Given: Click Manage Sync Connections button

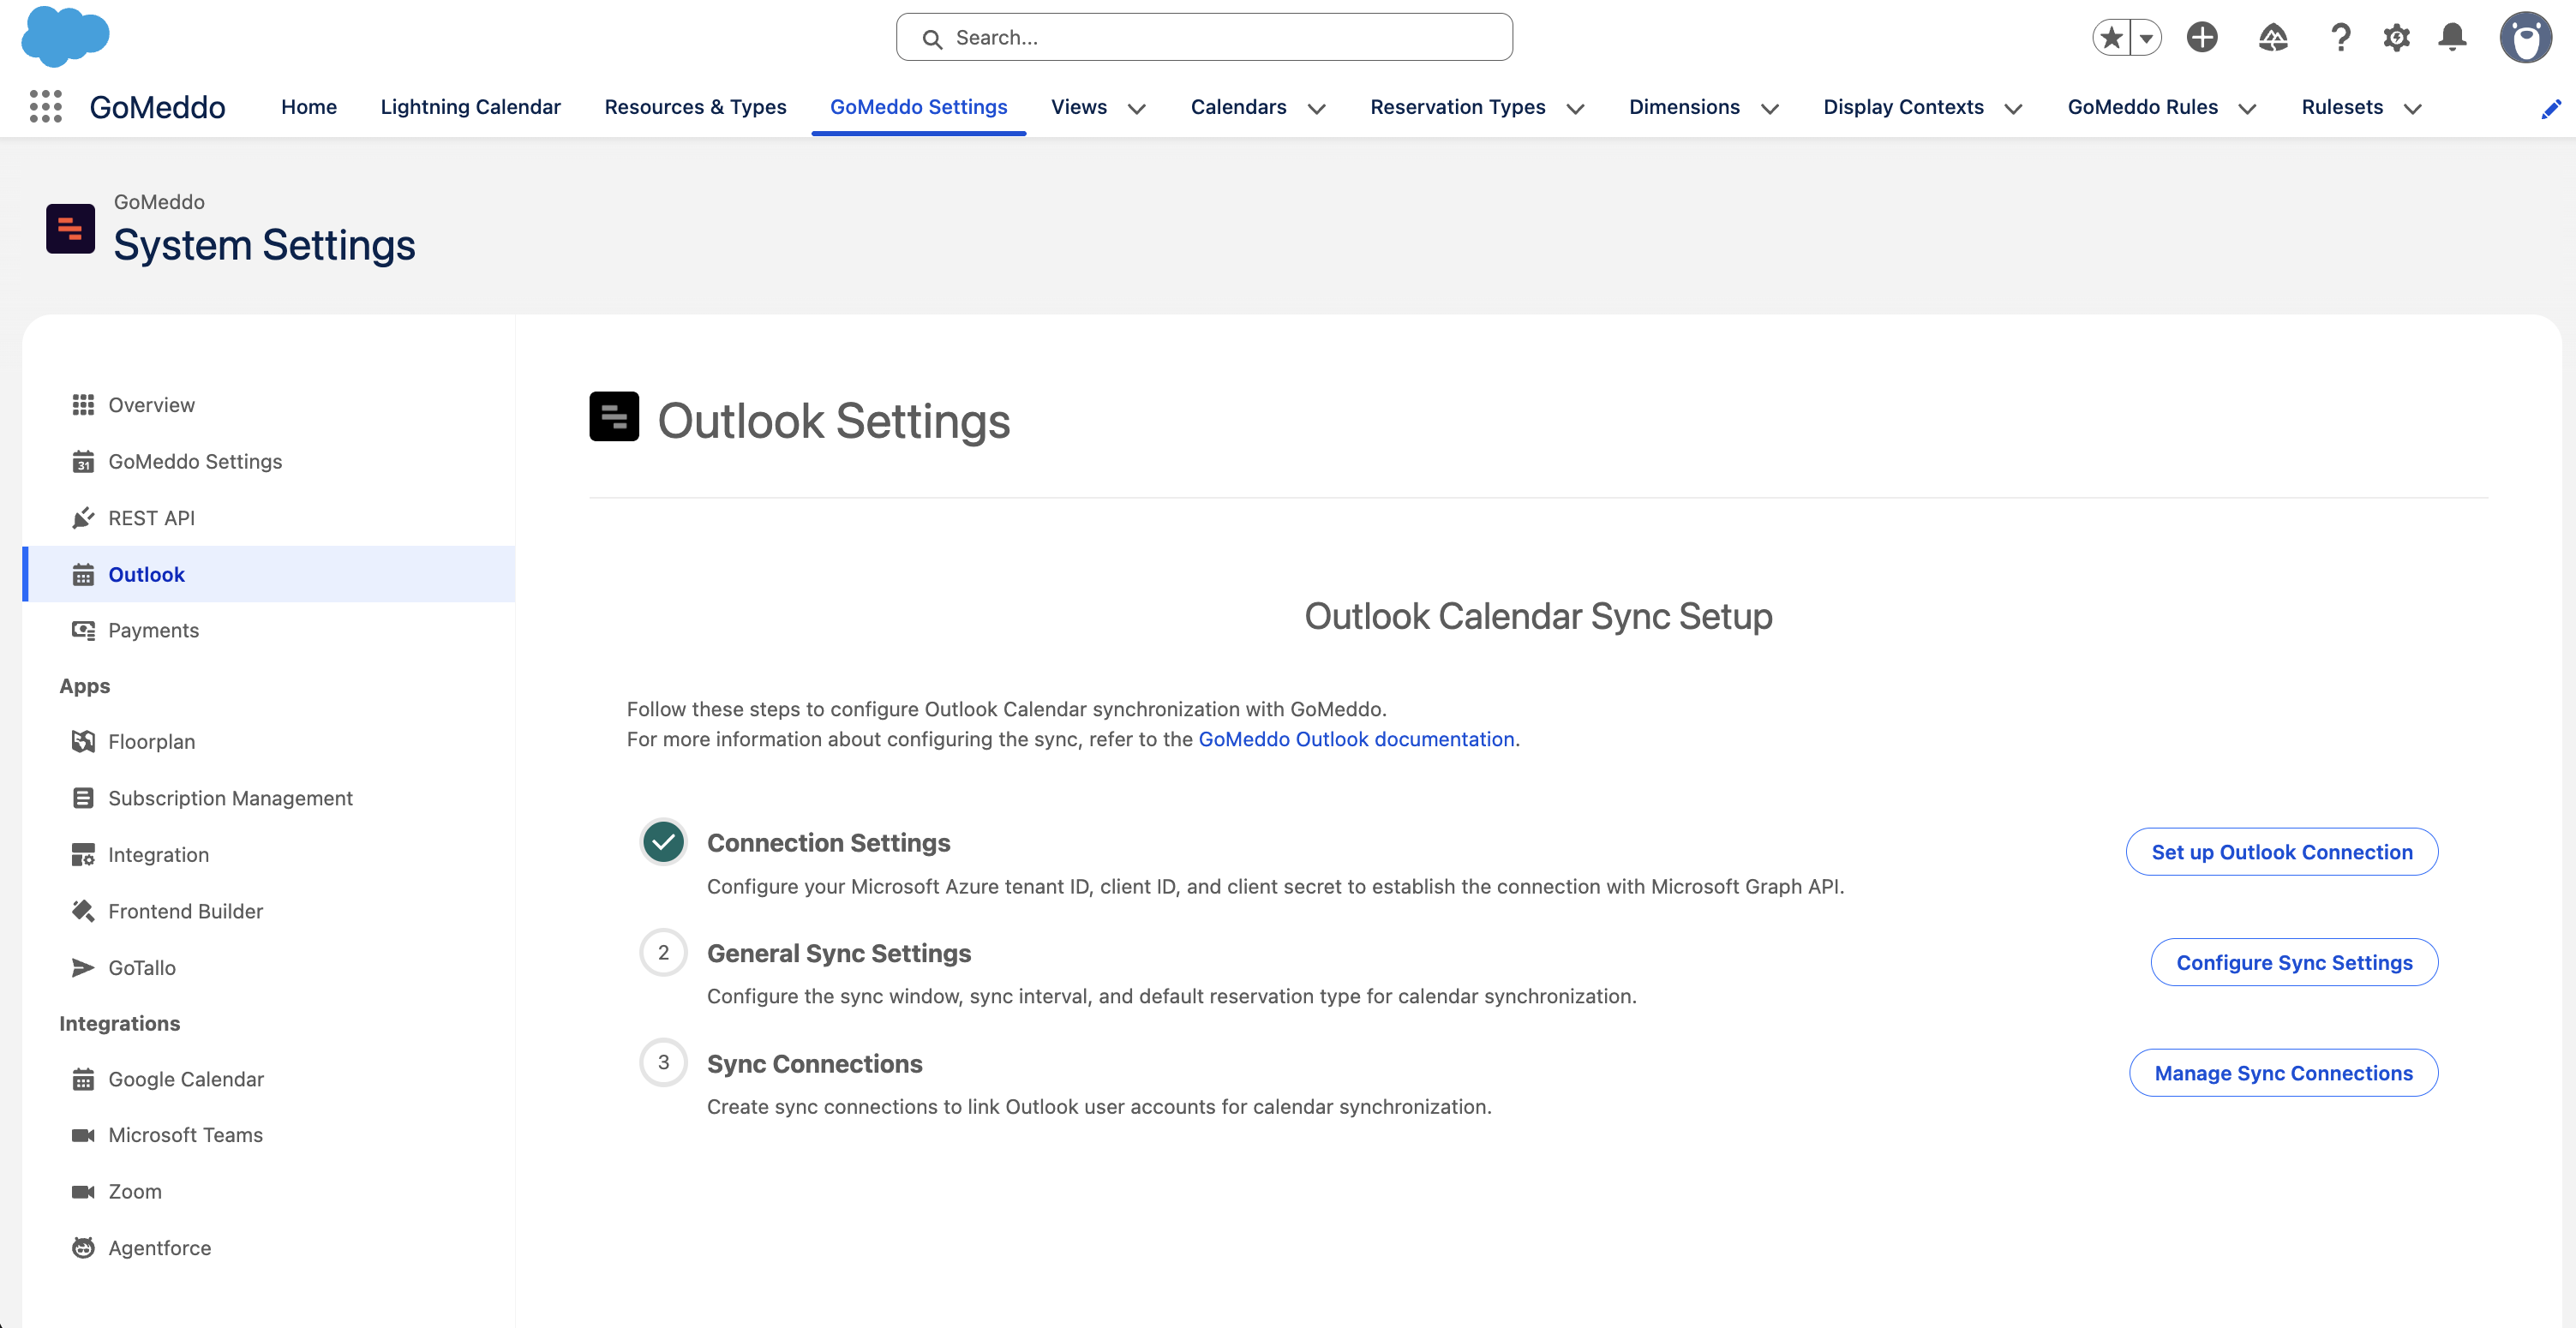Looking at the screenshot, I should point(2284,1073).
